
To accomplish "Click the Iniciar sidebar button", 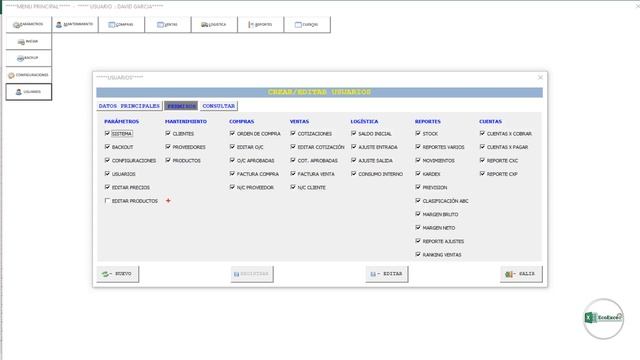I will coord(29,42).
